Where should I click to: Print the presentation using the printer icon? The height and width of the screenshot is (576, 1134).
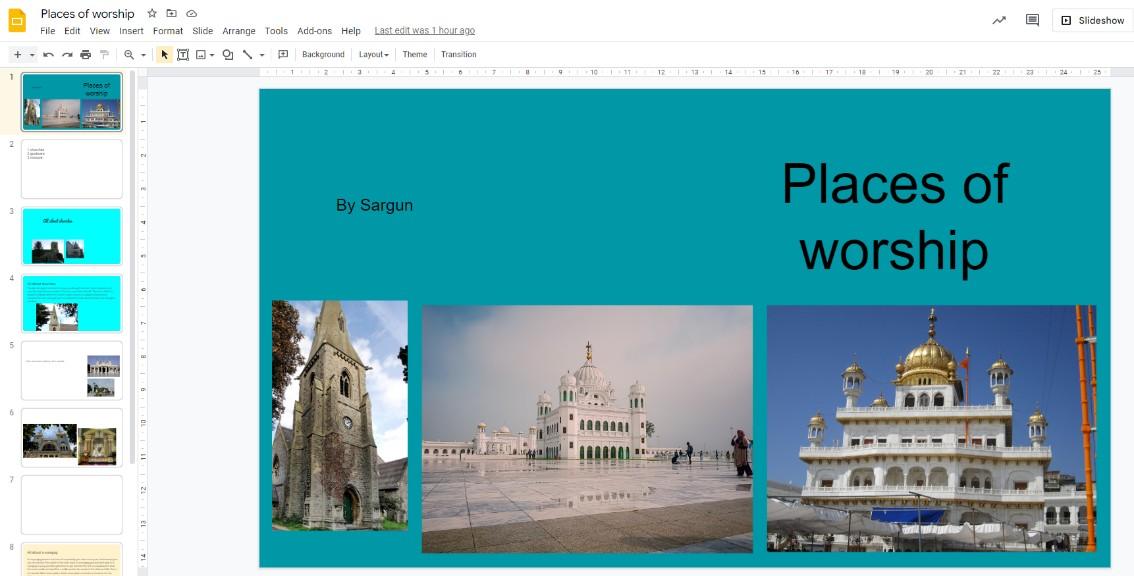pos(85,55)
